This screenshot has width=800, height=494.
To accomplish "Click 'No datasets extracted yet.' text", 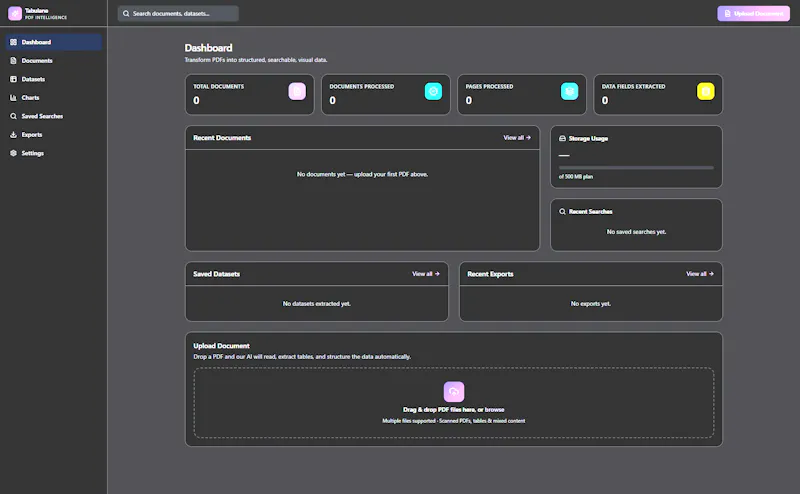I will [x=316, y=304].
